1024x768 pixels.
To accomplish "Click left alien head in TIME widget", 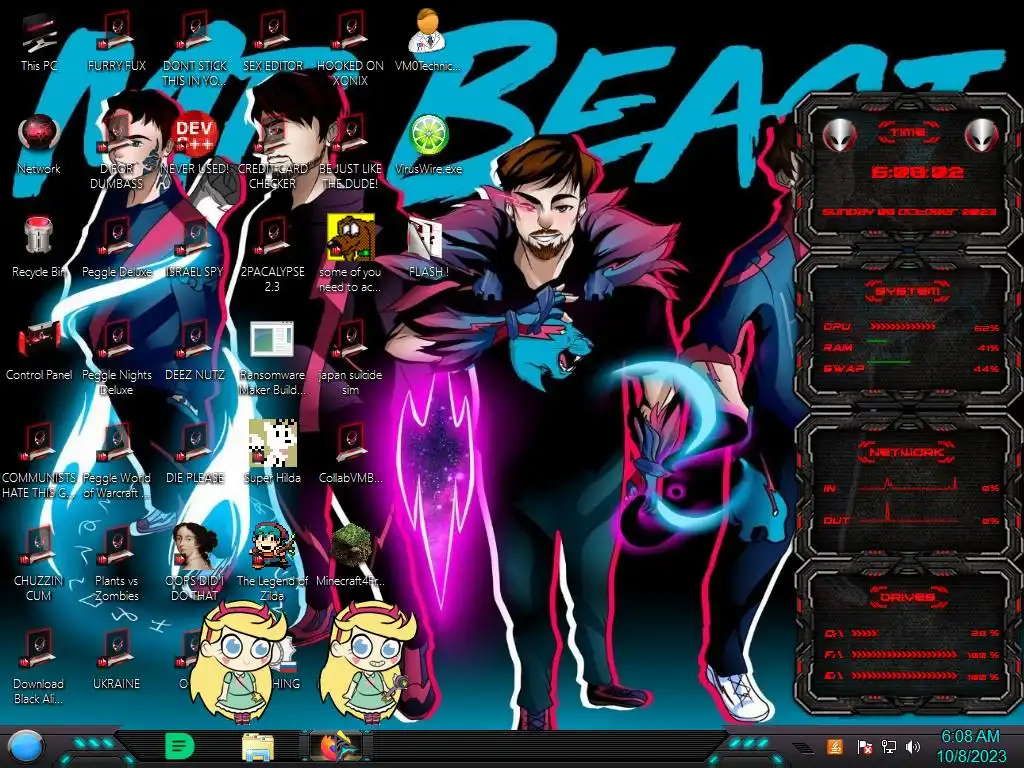I will 839,136.
